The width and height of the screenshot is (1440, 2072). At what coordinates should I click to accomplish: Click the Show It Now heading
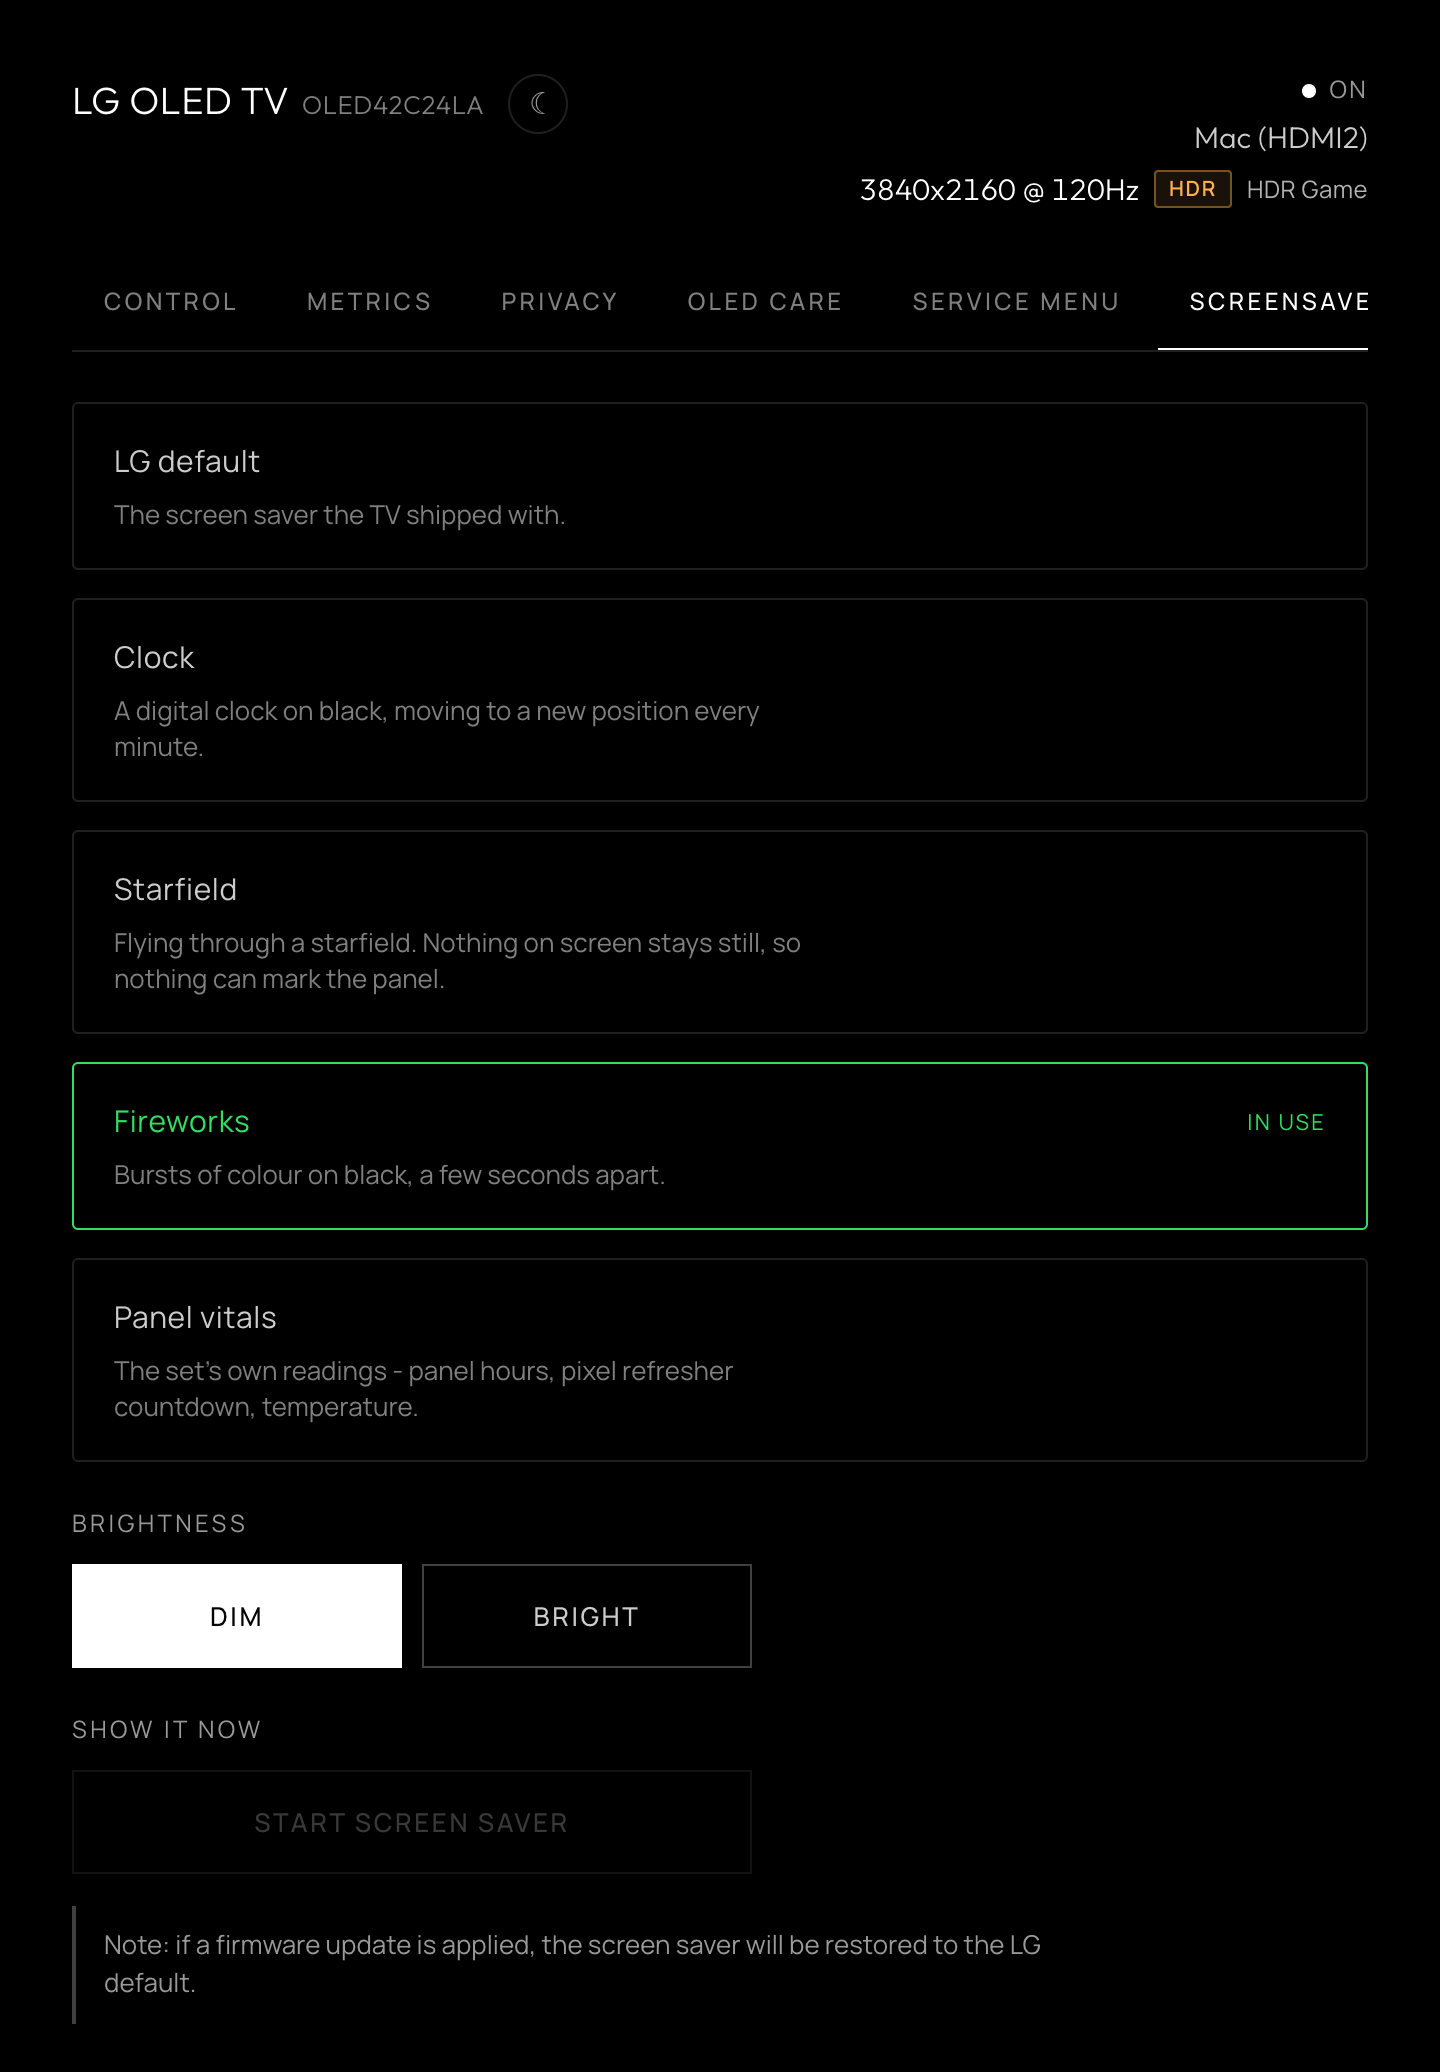tap(166, 1729)
